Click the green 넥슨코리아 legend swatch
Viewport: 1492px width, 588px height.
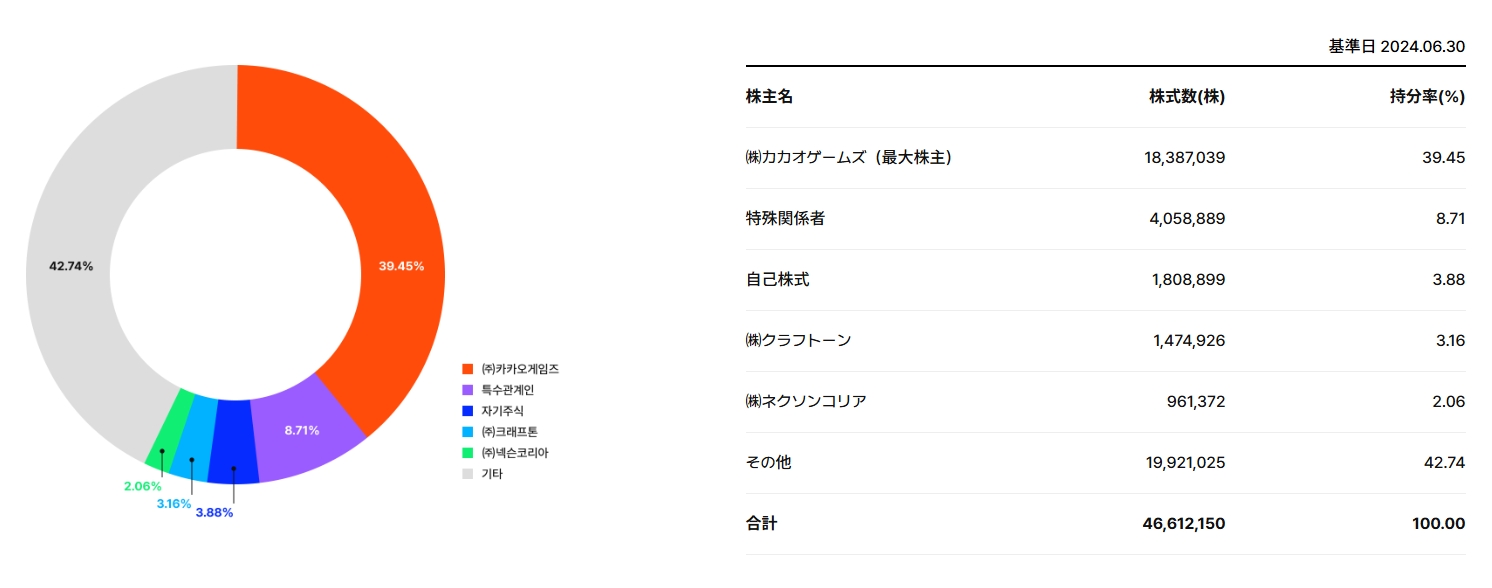pyautogui.click(x=467, y=453)
